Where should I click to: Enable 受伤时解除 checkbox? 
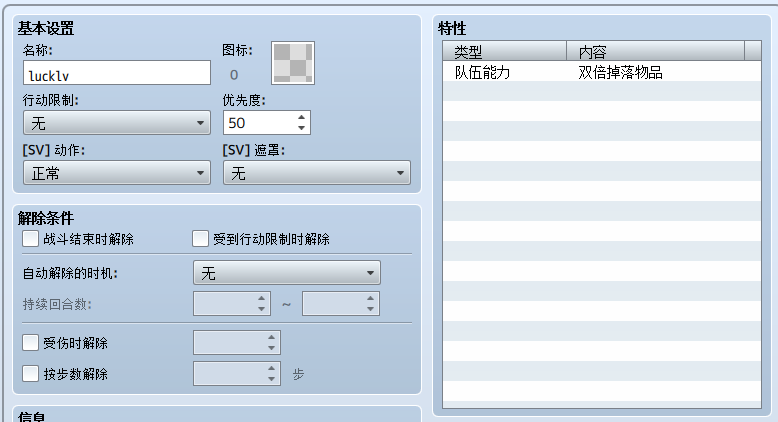pos(30,343)
